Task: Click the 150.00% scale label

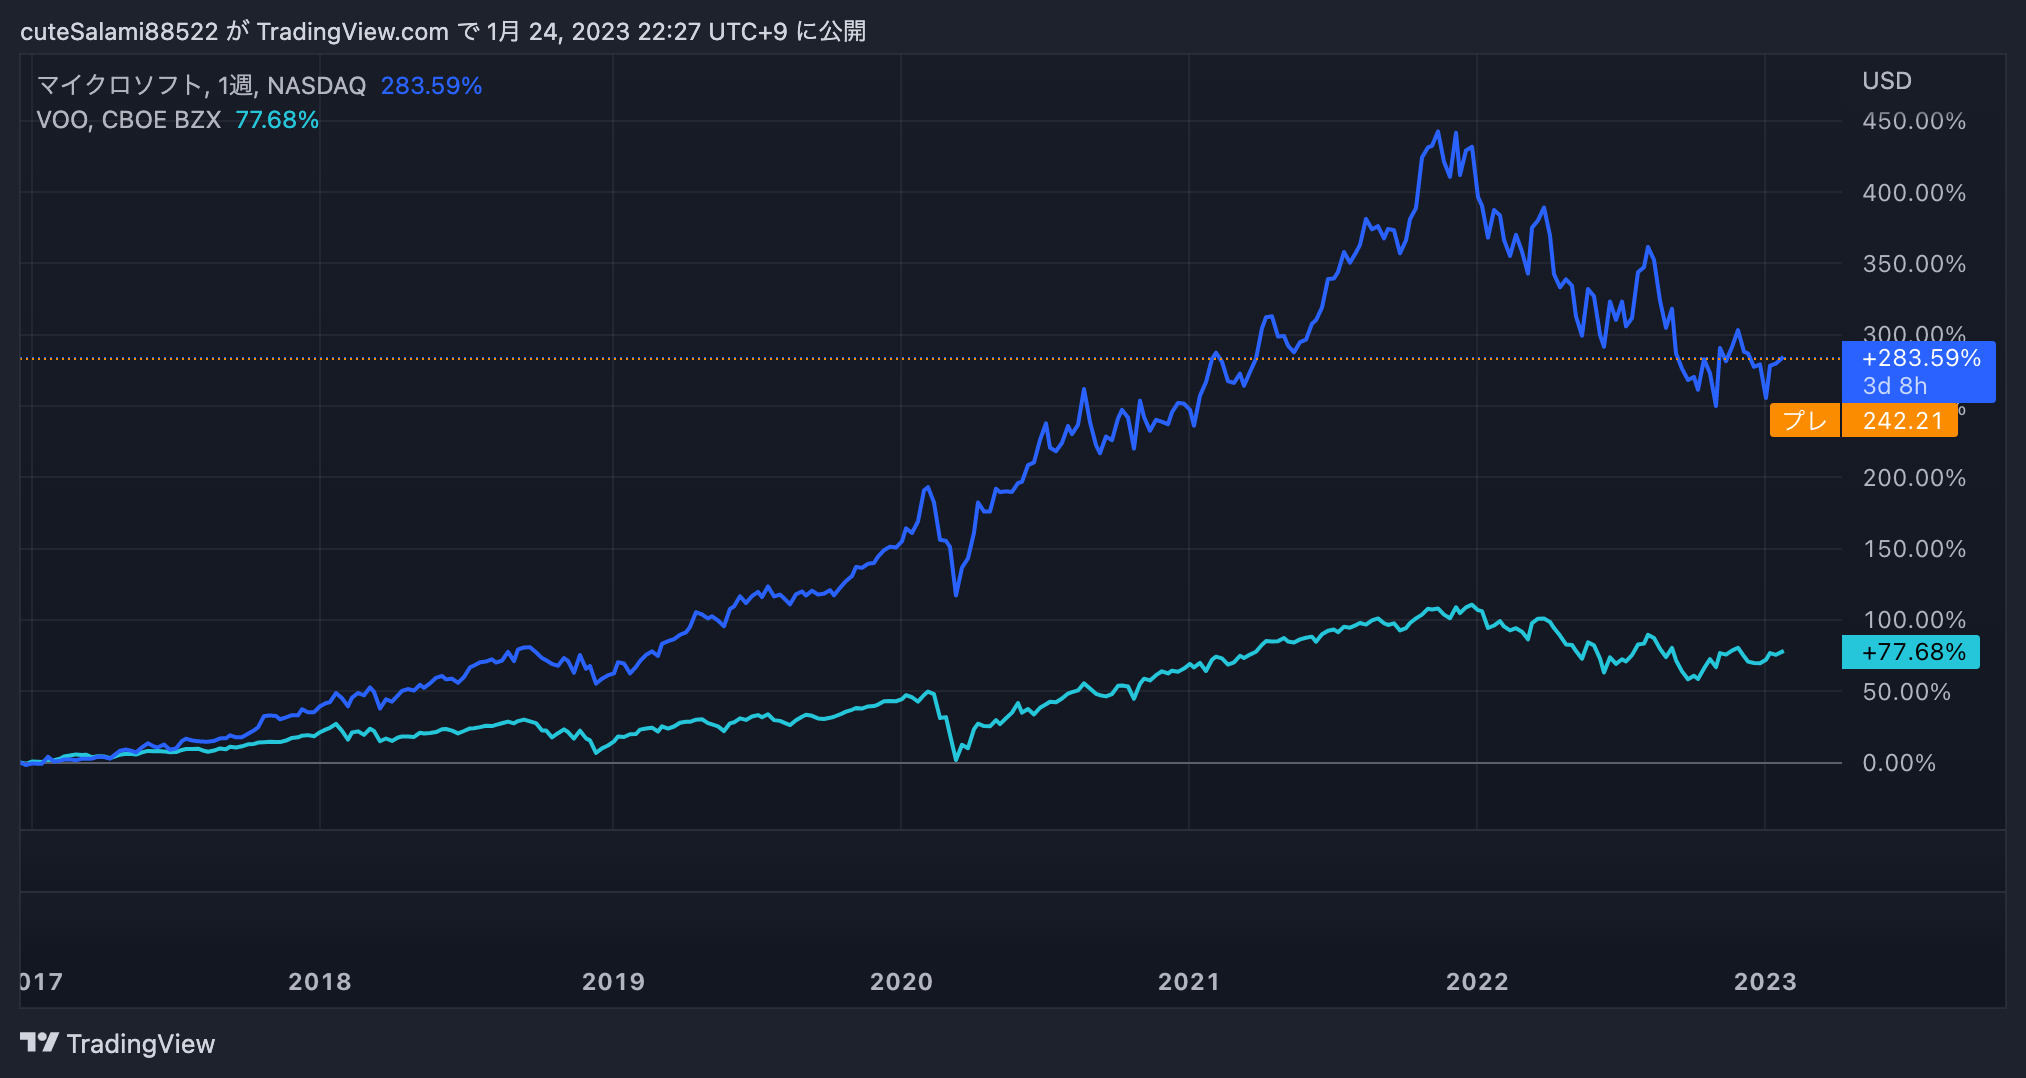Action: (1914, 549)
